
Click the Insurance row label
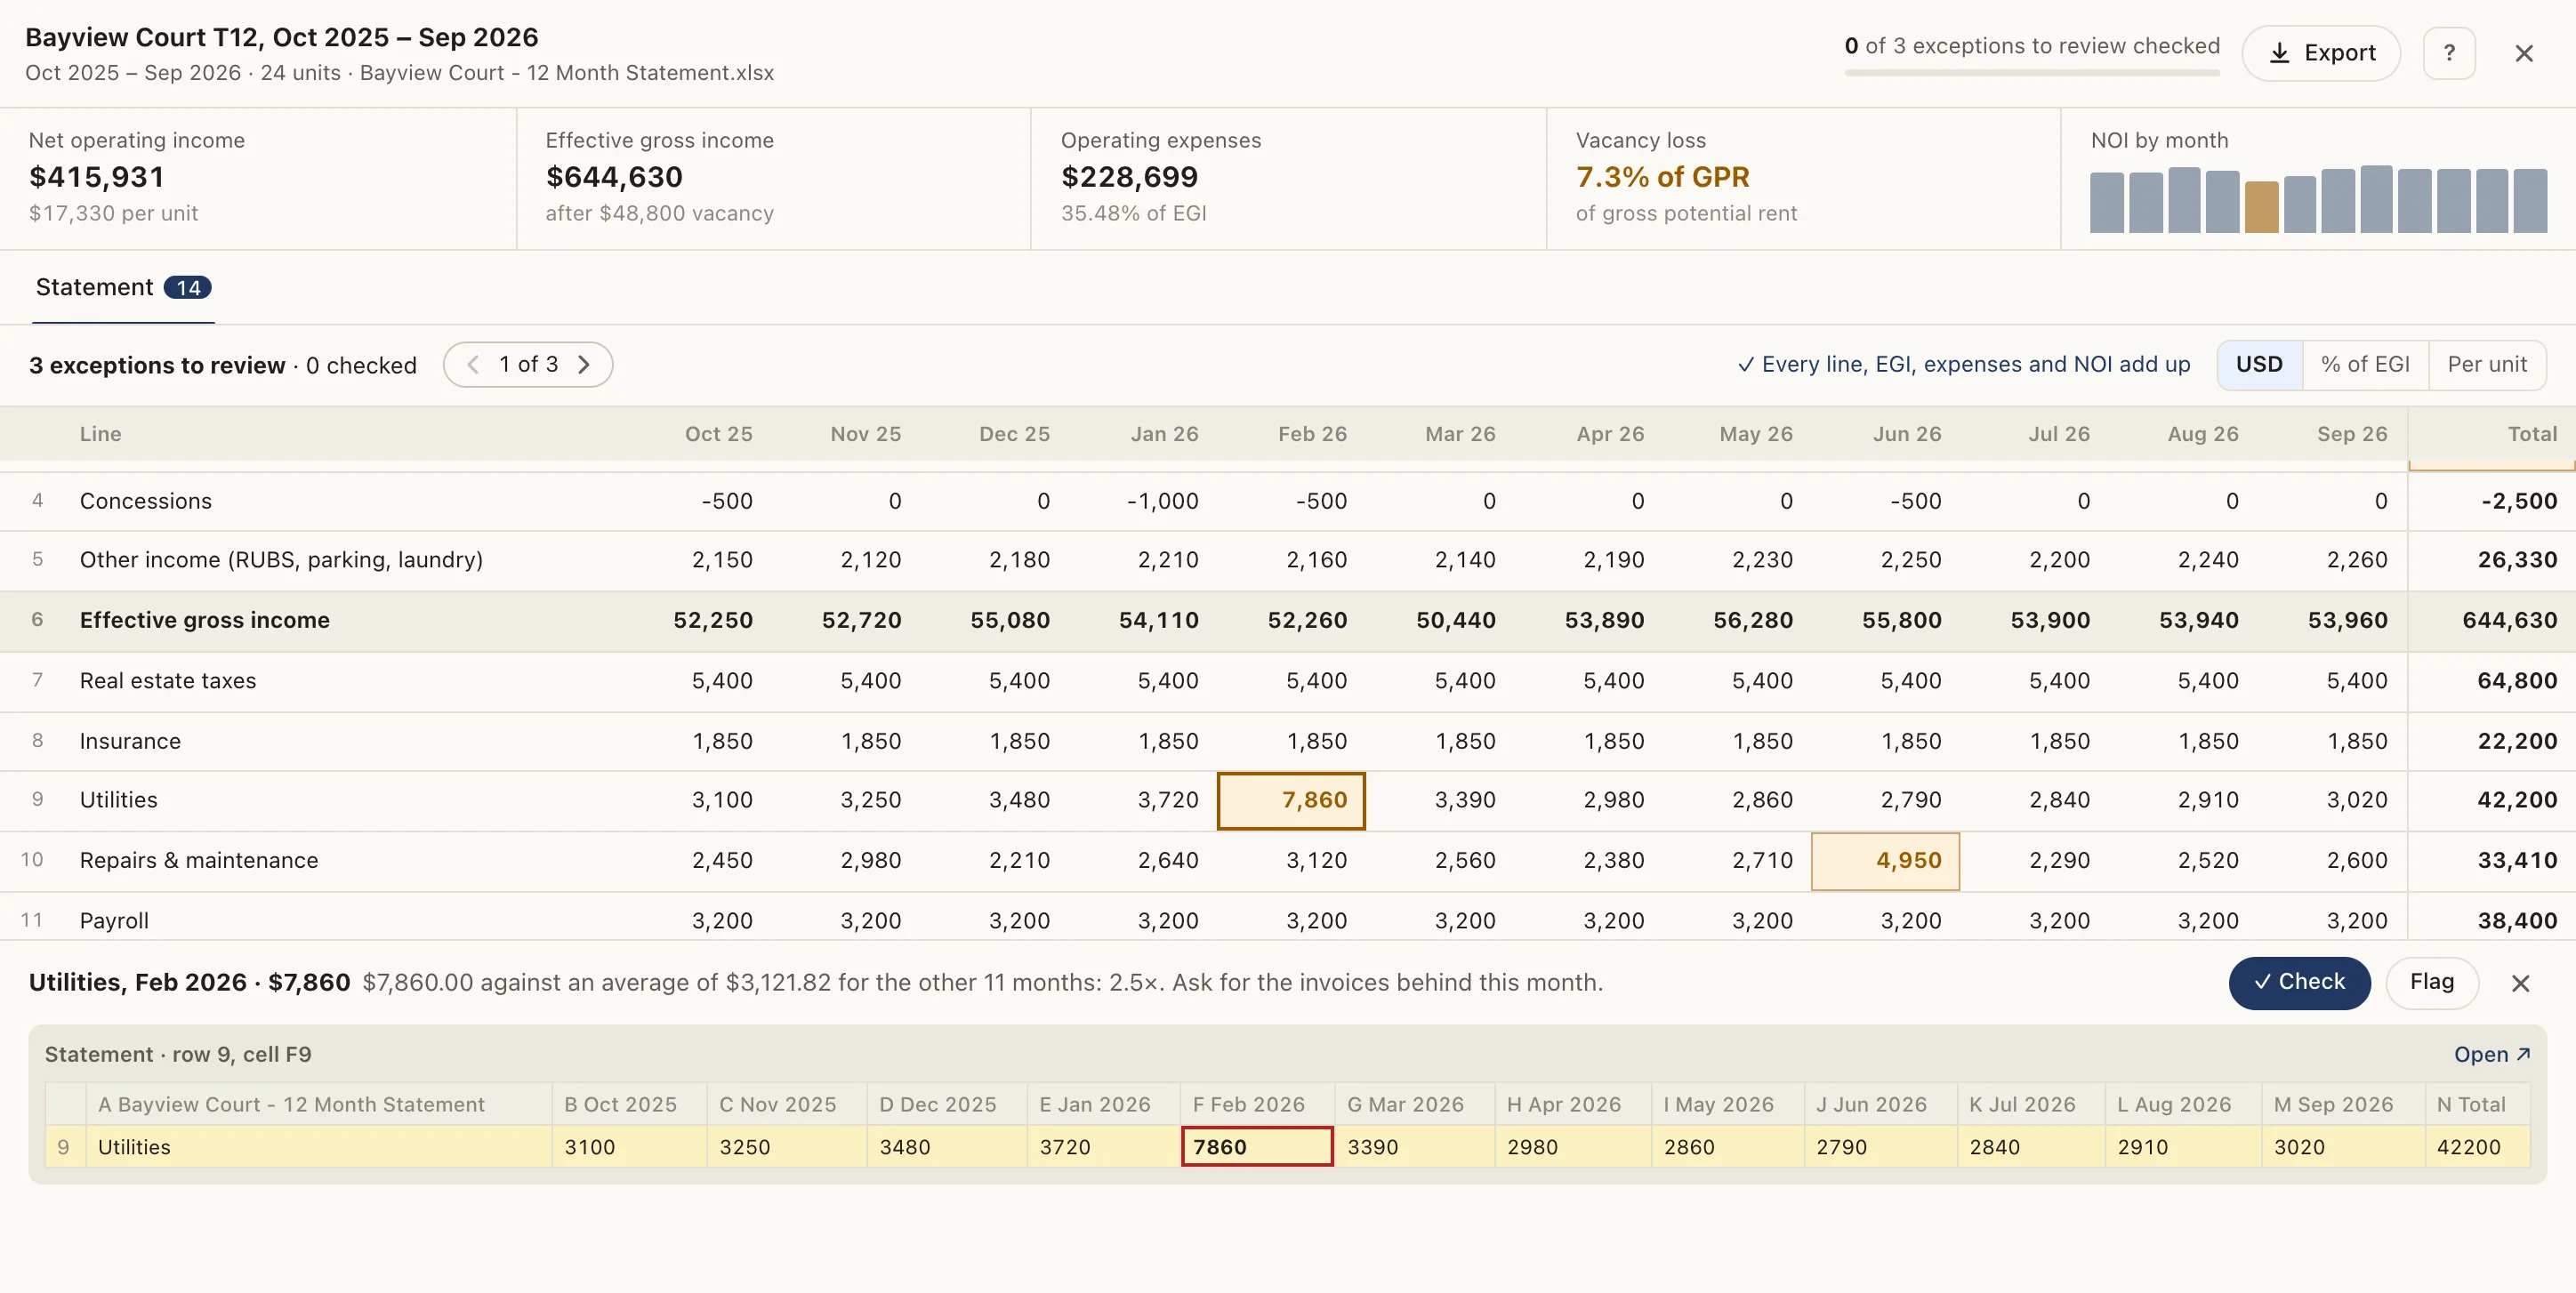tap(130, 742)
